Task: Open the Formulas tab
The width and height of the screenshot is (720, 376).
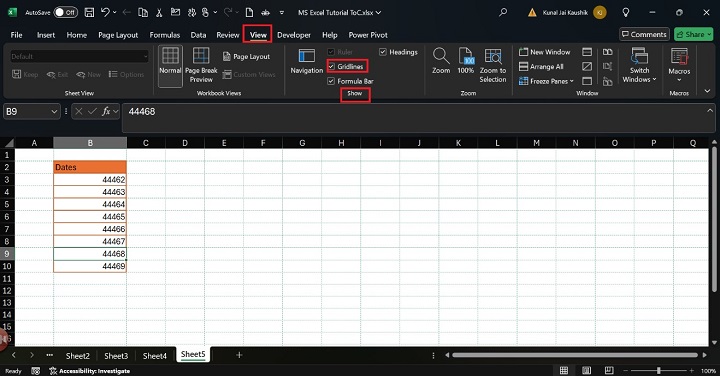Action: [165, 35]
